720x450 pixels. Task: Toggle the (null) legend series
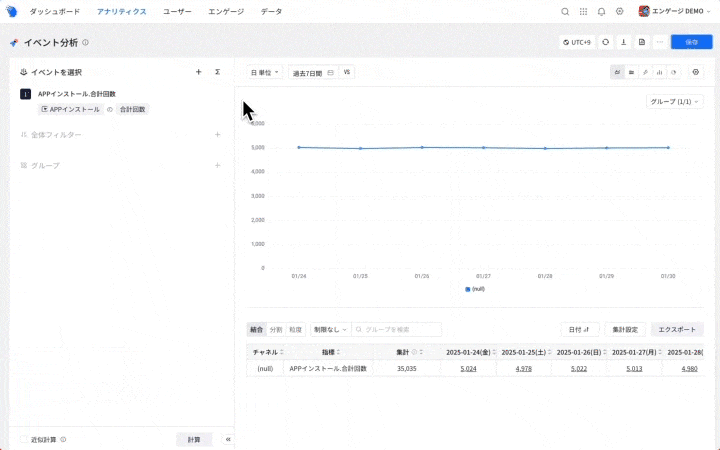pyautogui.click(x=475, y=289)
